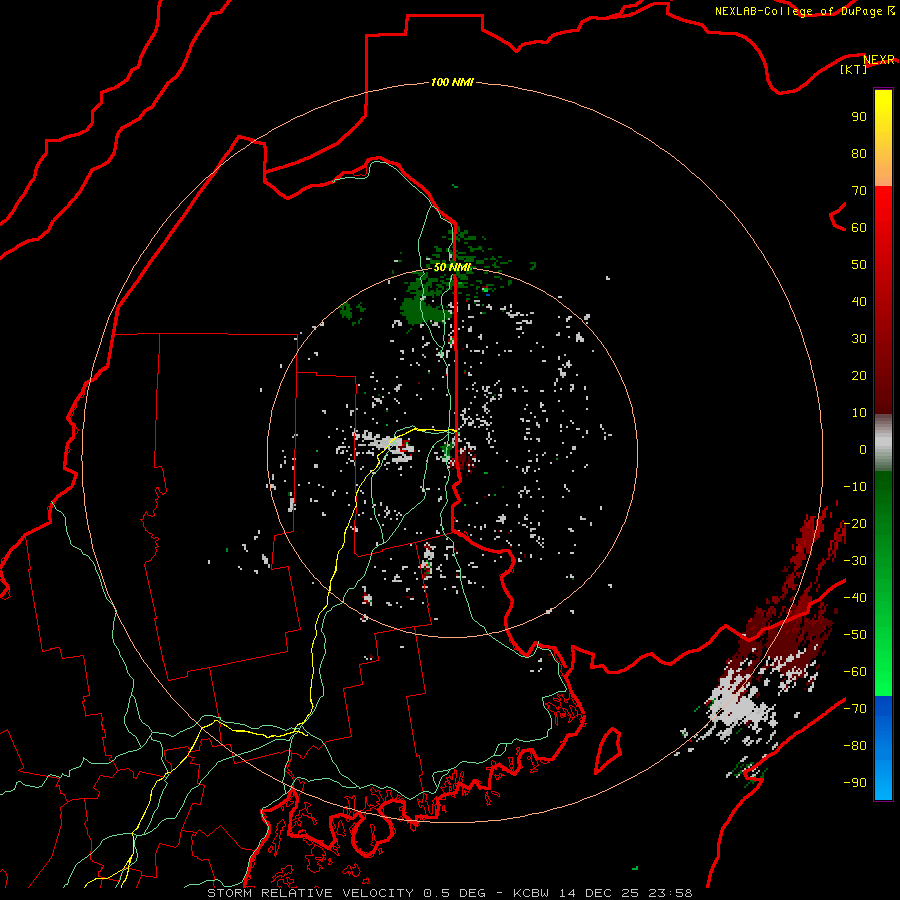The height and width of the screenshot is (900, 900).
Task: Click the 100 NMI range ring label
Action: coord(452,82)
